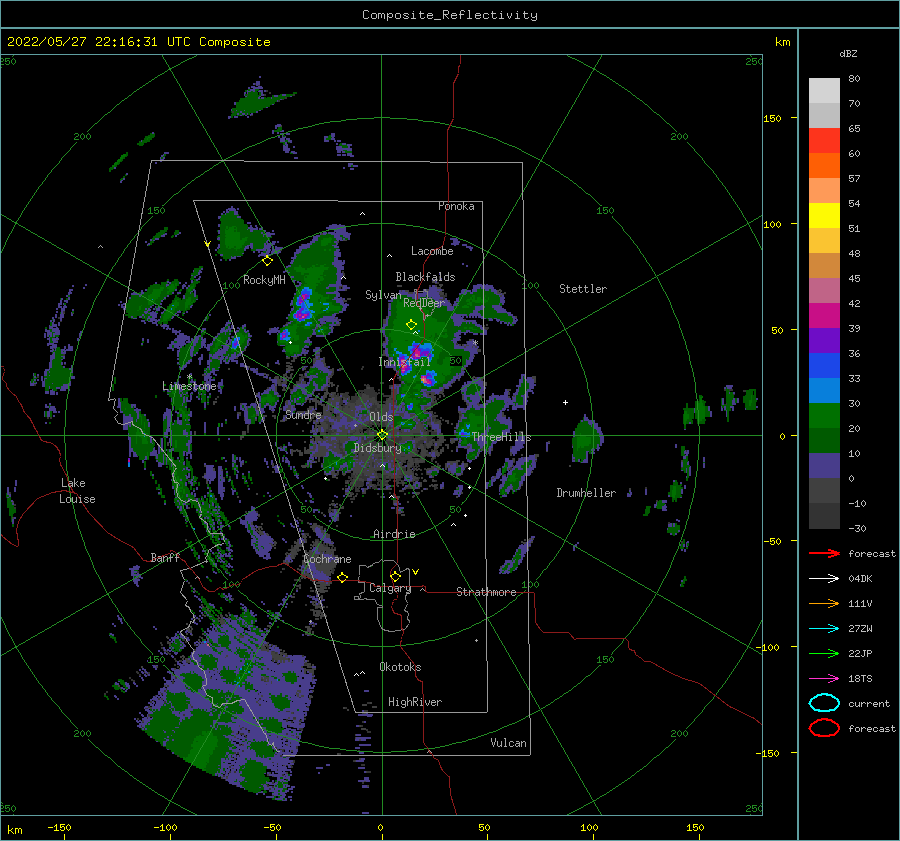Viewport: 900px width, 841px height.
Task: Click the Limestone label
Action: (189, 386)
